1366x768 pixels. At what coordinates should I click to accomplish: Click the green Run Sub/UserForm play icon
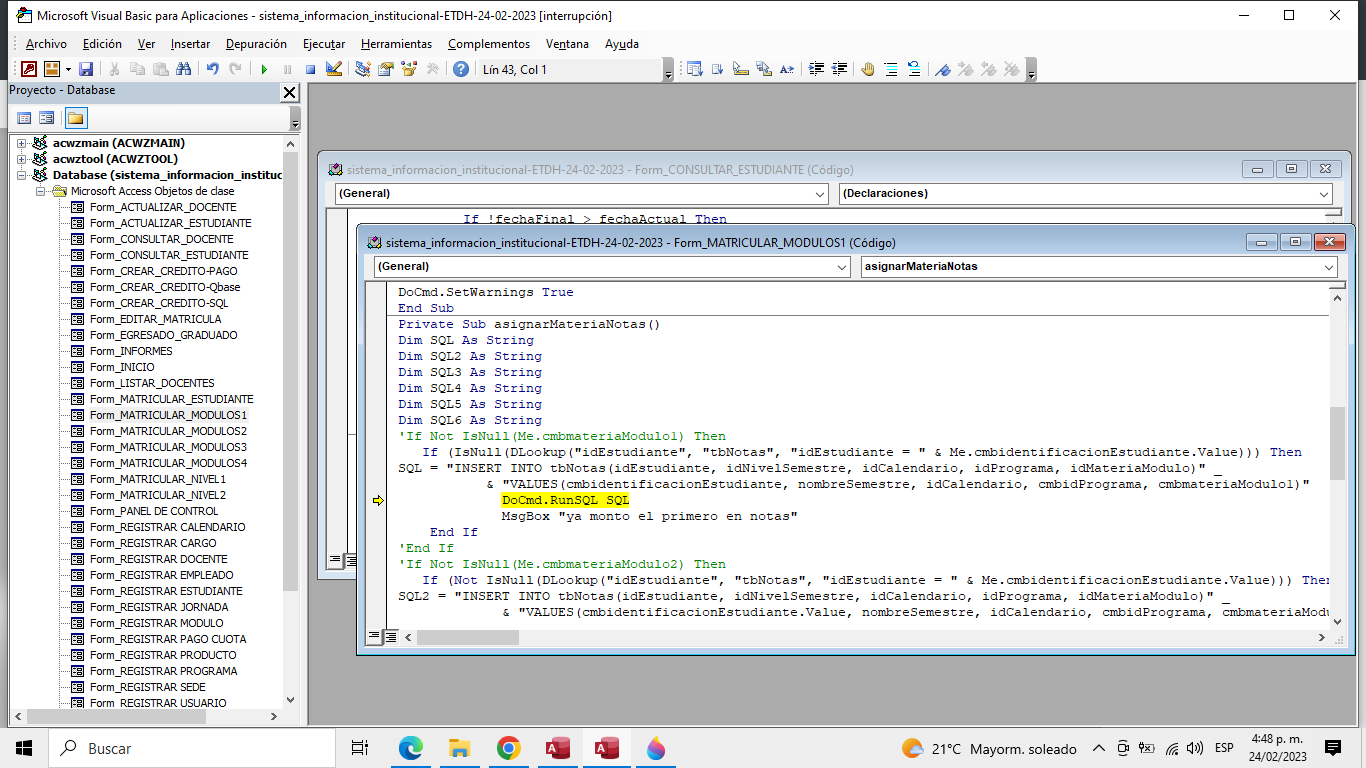click(264, 69)
